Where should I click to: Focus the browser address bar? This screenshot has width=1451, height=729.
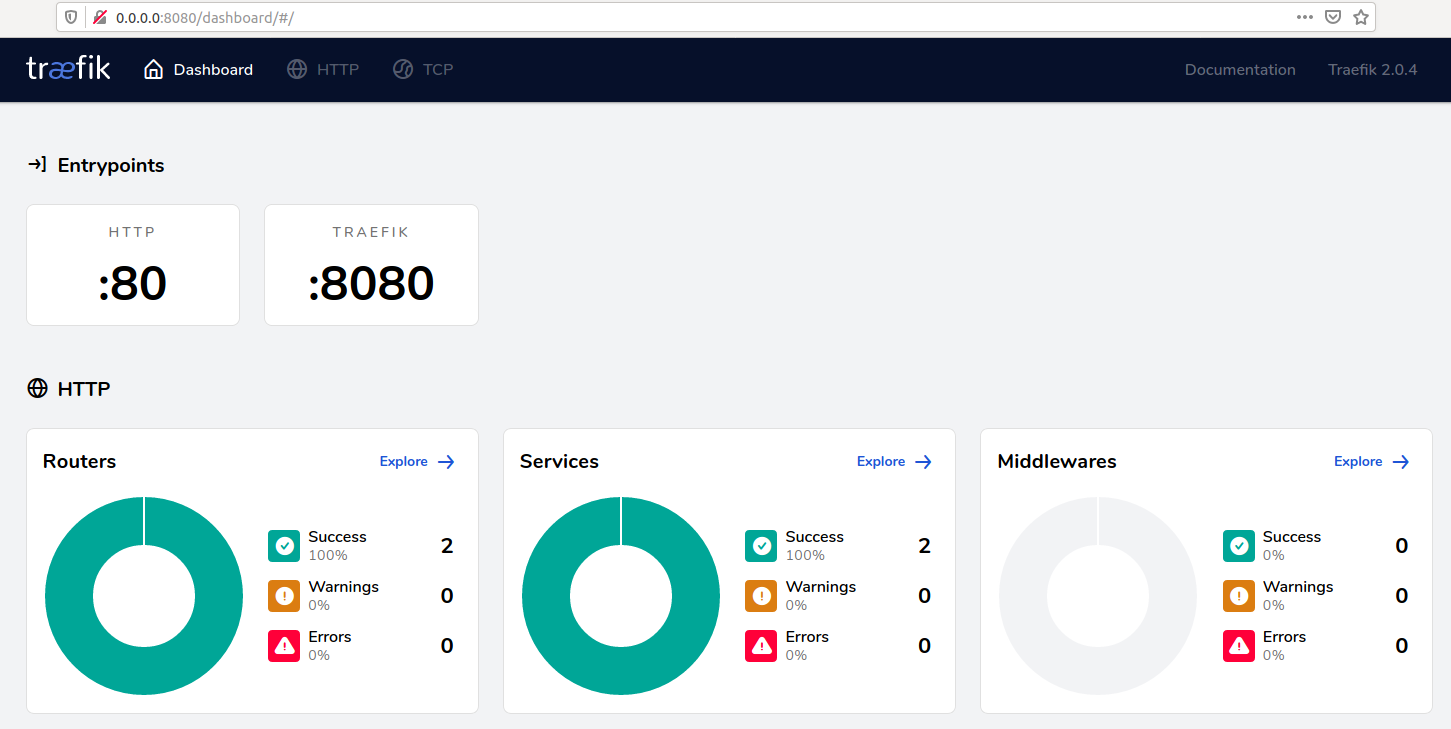[x=700, y=17]
